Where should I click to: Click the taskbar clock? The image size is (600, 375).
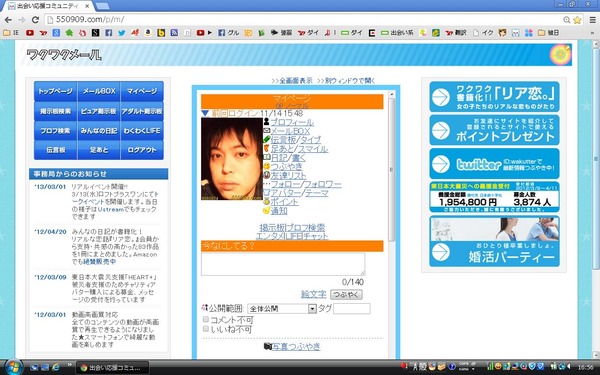pos(585,367)
